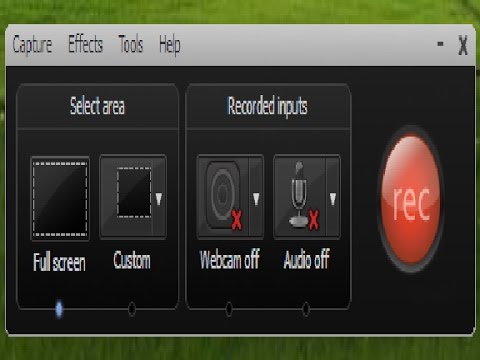Click the Custom label
Viewport: 480px width, 360px height.
[x=132, y=260]
